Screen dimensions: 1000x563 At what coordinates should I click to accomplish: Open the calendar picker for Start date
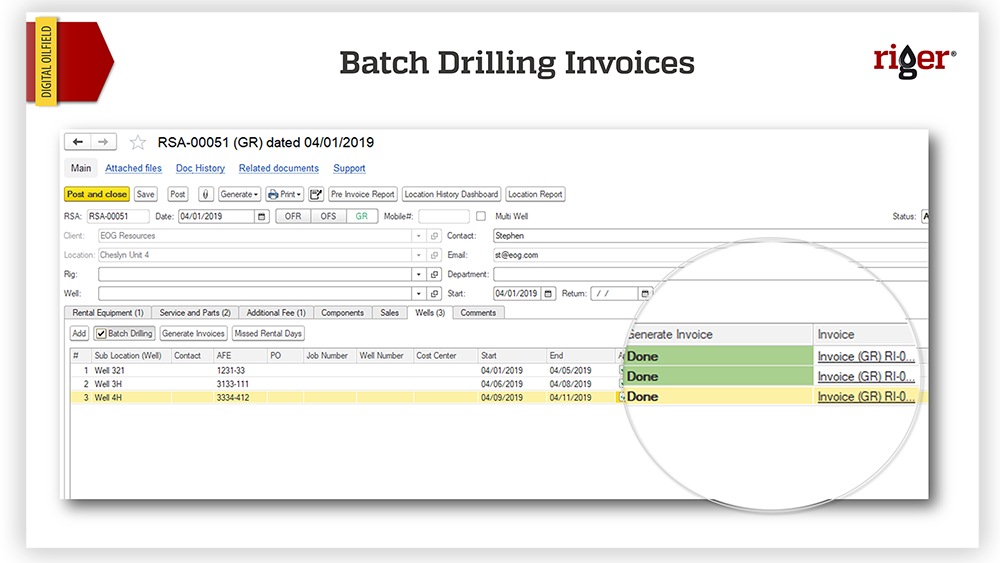point(548,294)
